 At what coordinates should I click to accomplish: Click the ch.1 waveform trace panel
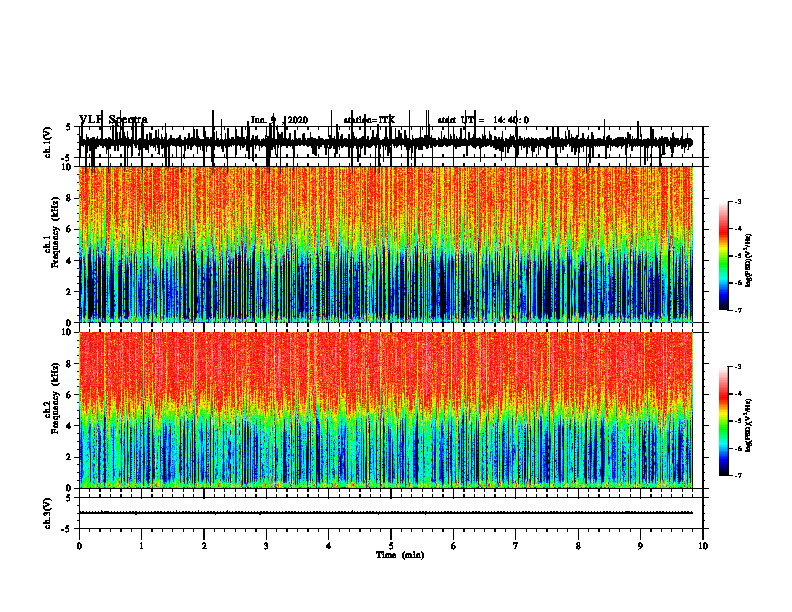pos(391,143)
